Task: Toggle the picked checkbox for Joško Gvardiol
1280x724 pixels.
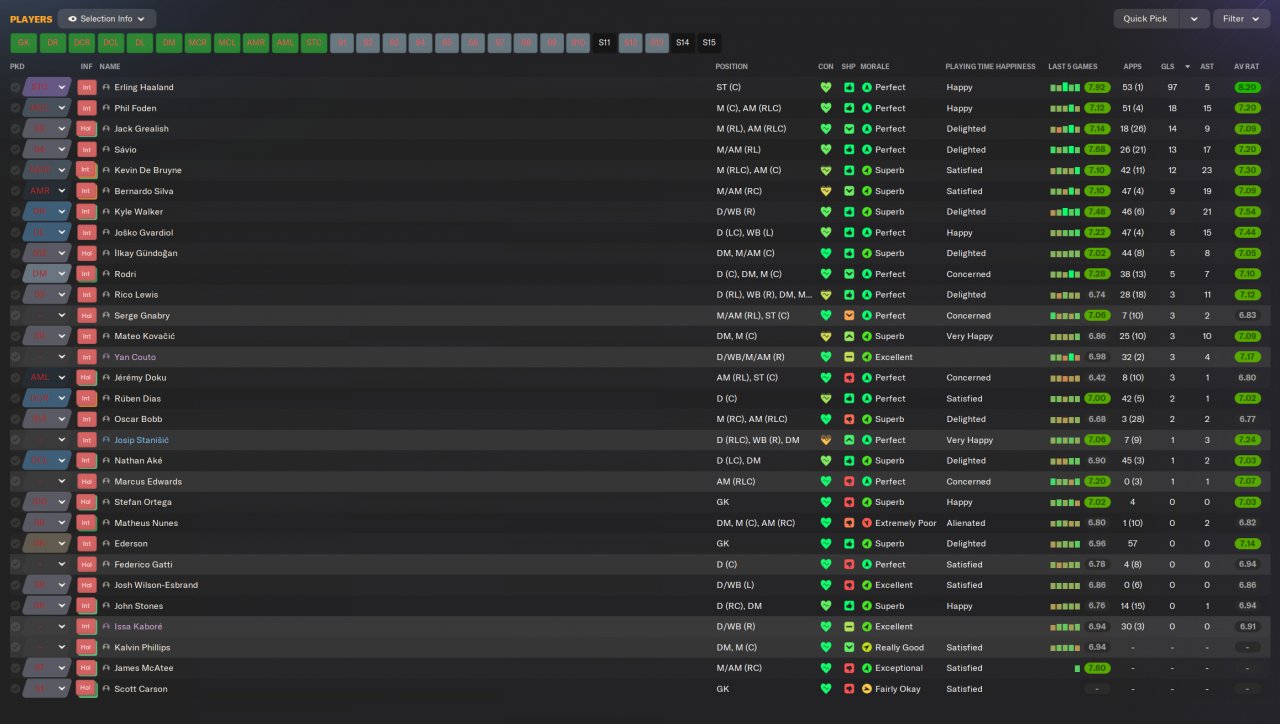Action: coord(15,233)
